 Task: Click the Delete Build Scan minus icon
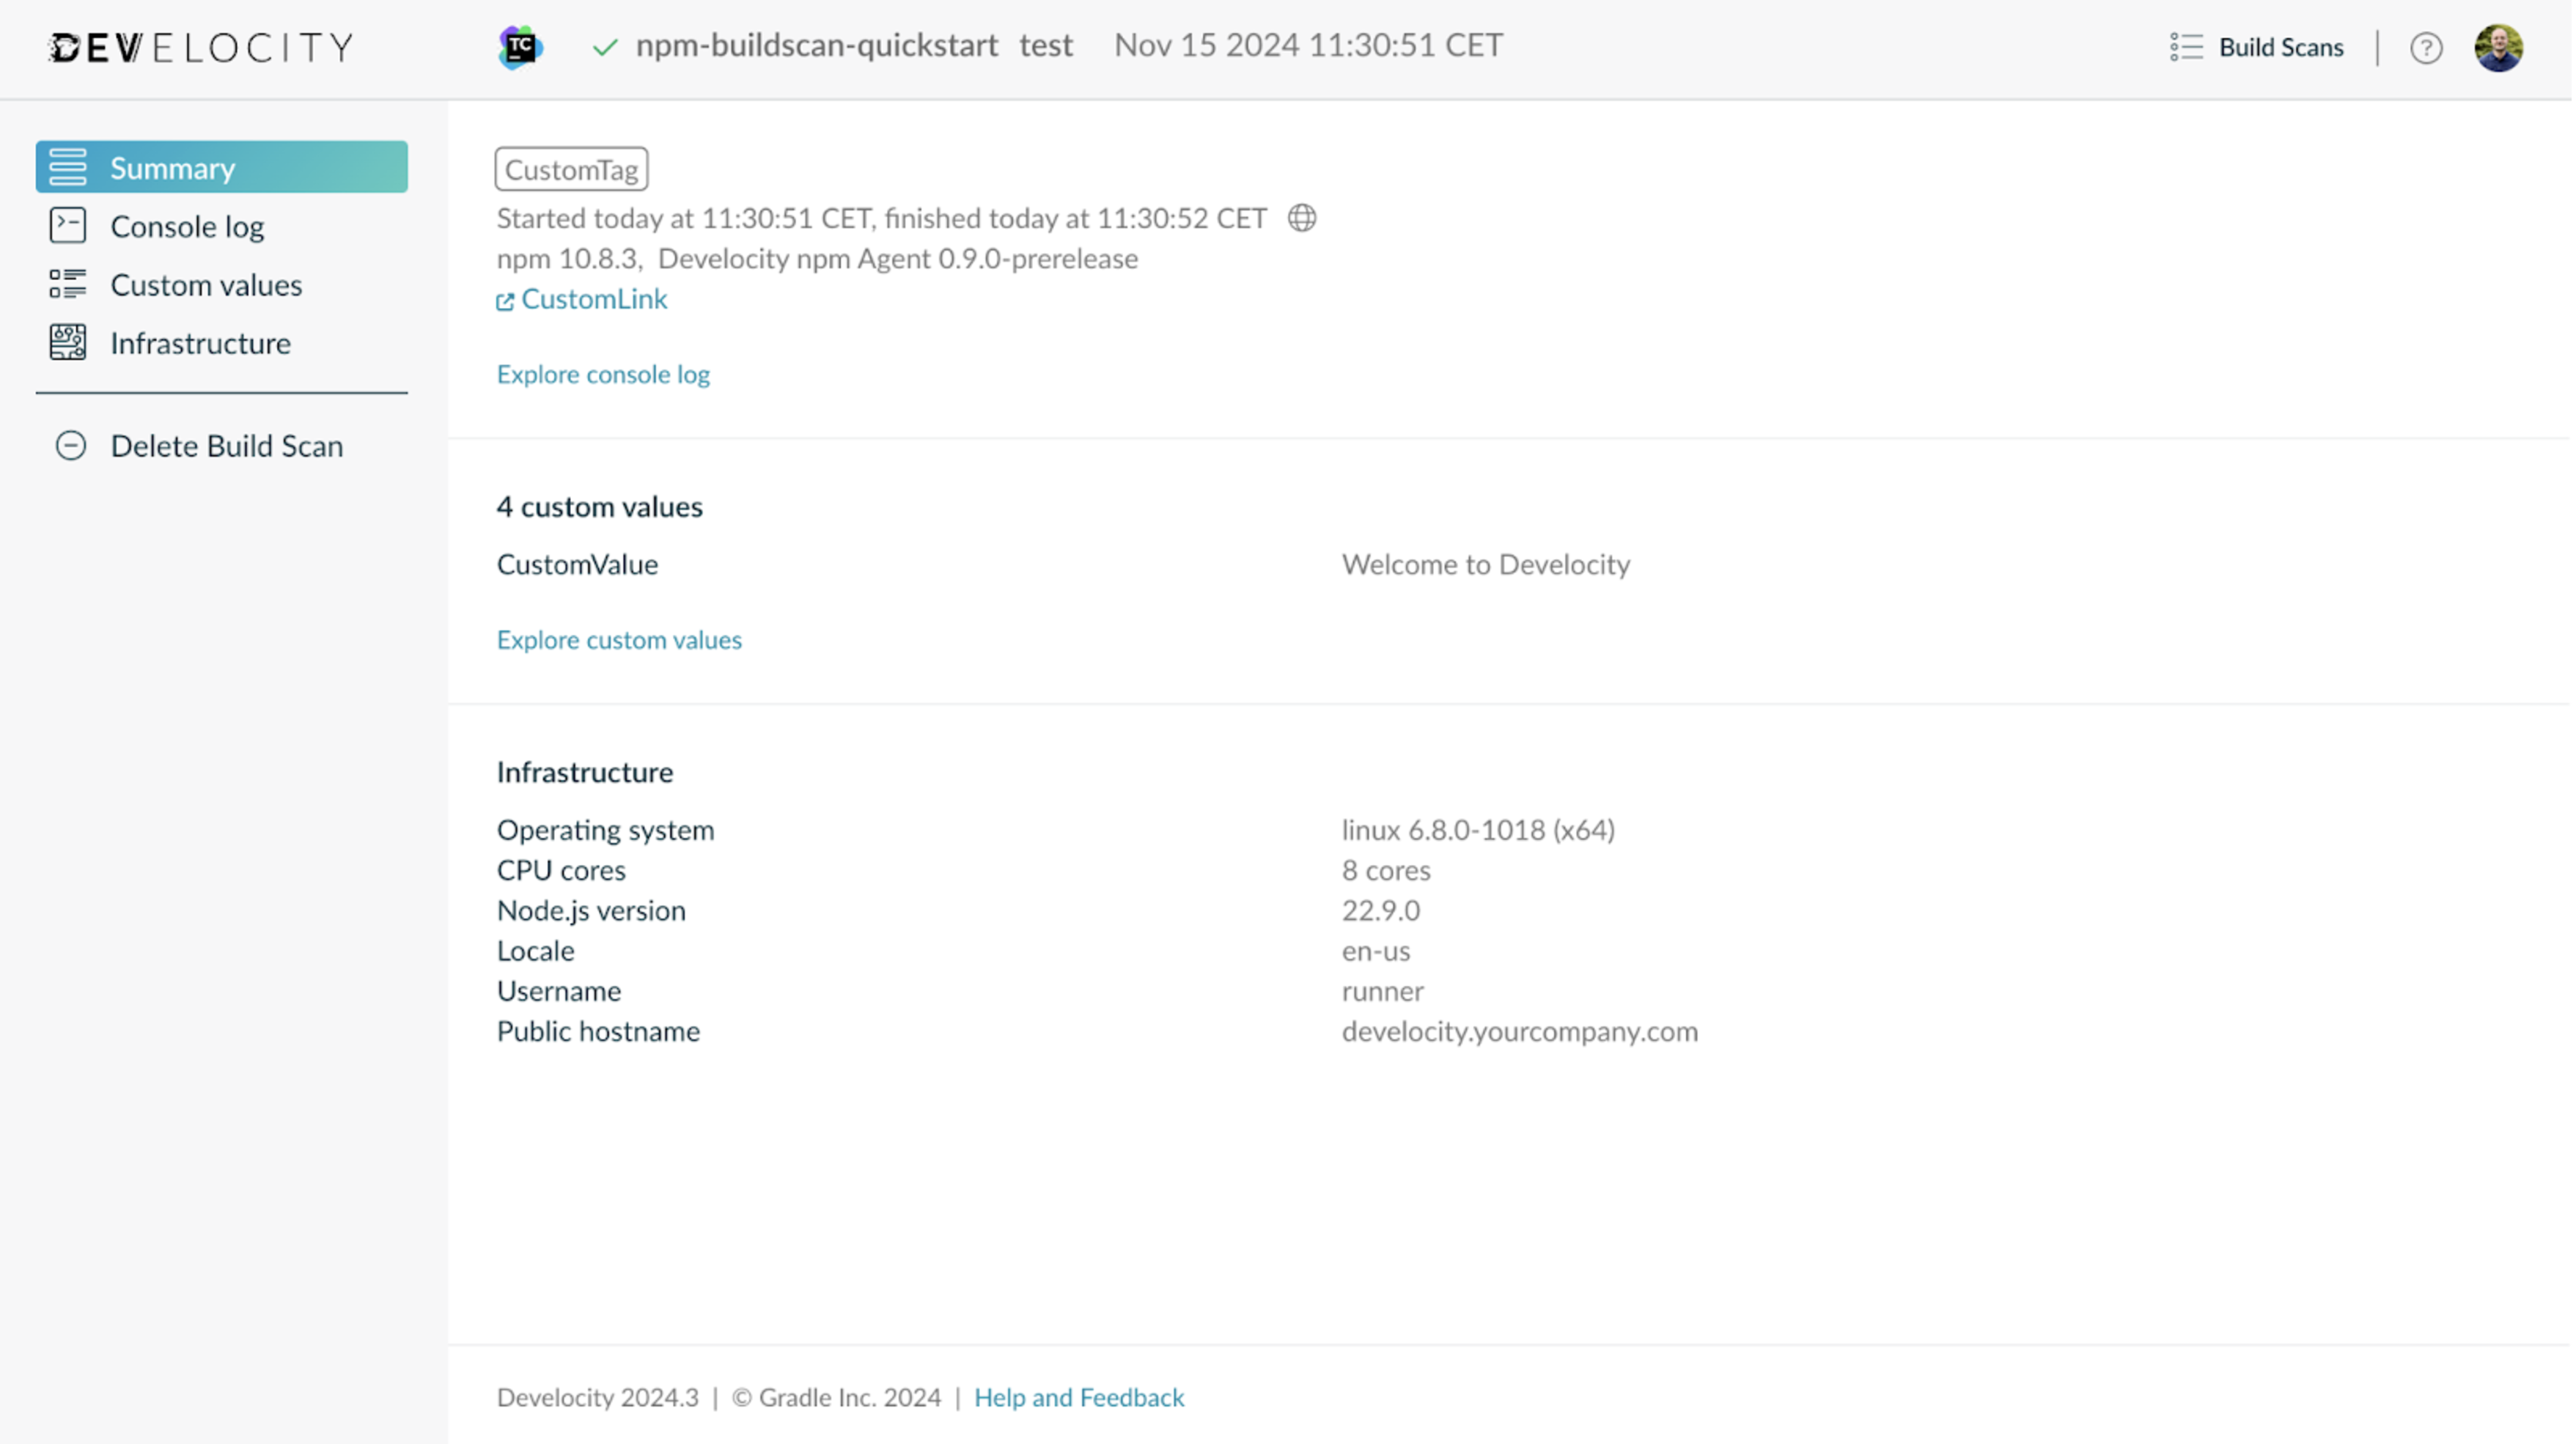[71, 446]
